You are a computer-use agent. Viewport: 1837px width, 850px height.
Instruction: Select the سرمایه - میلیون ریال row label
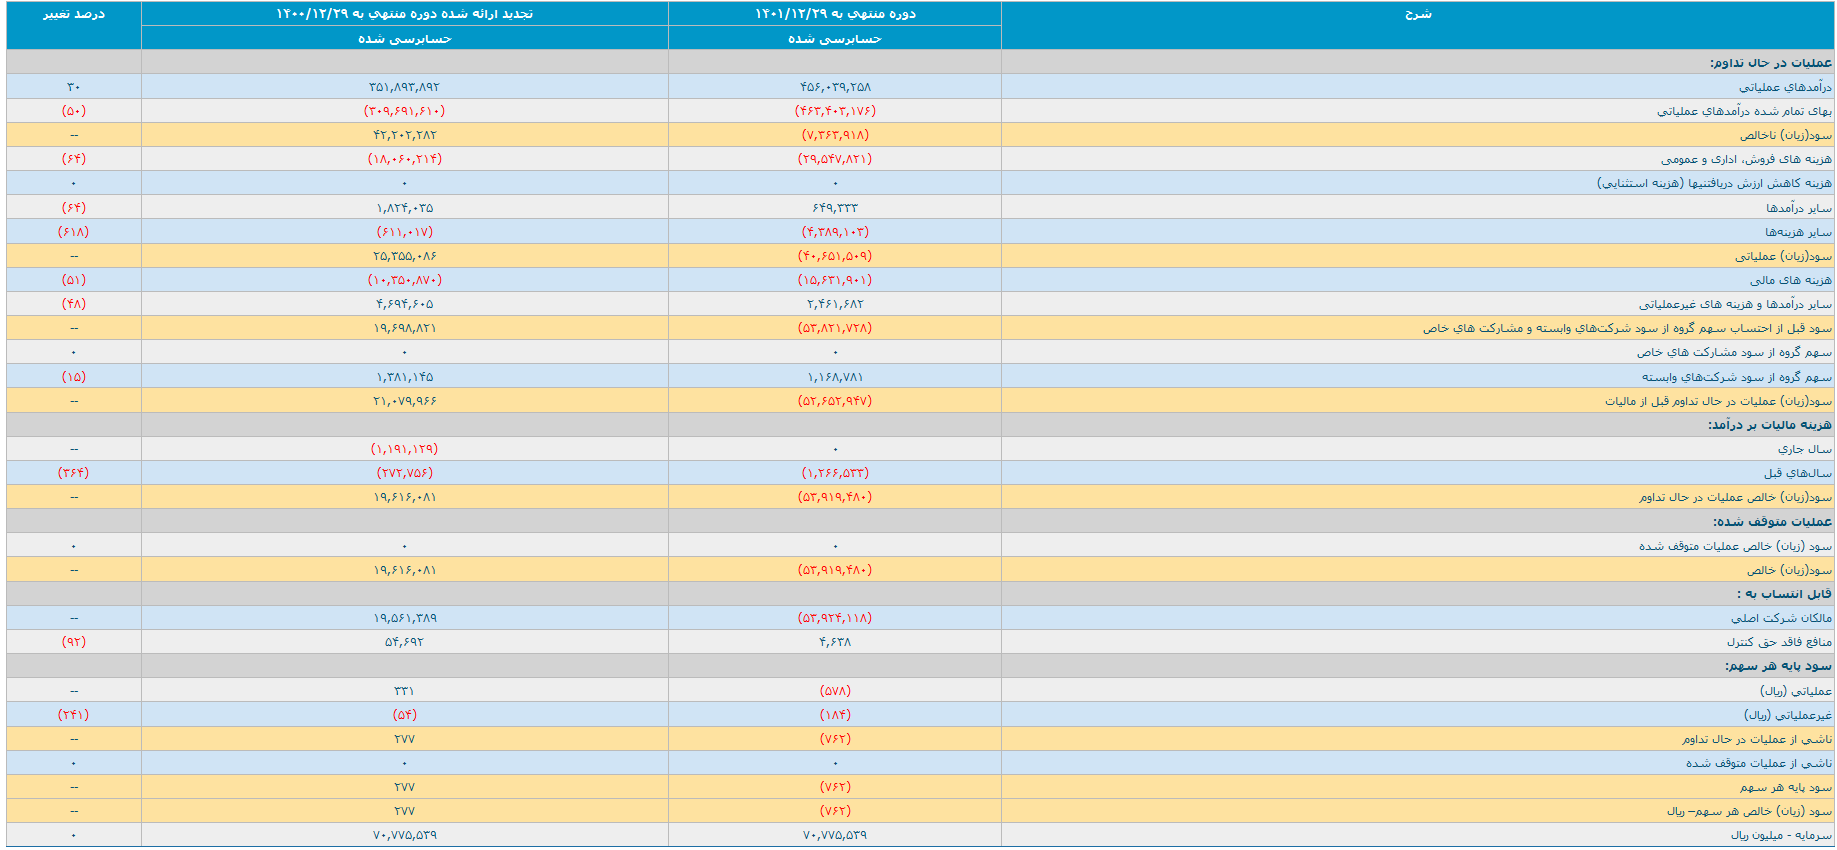pyautogui.click(x=1781, y=835)
